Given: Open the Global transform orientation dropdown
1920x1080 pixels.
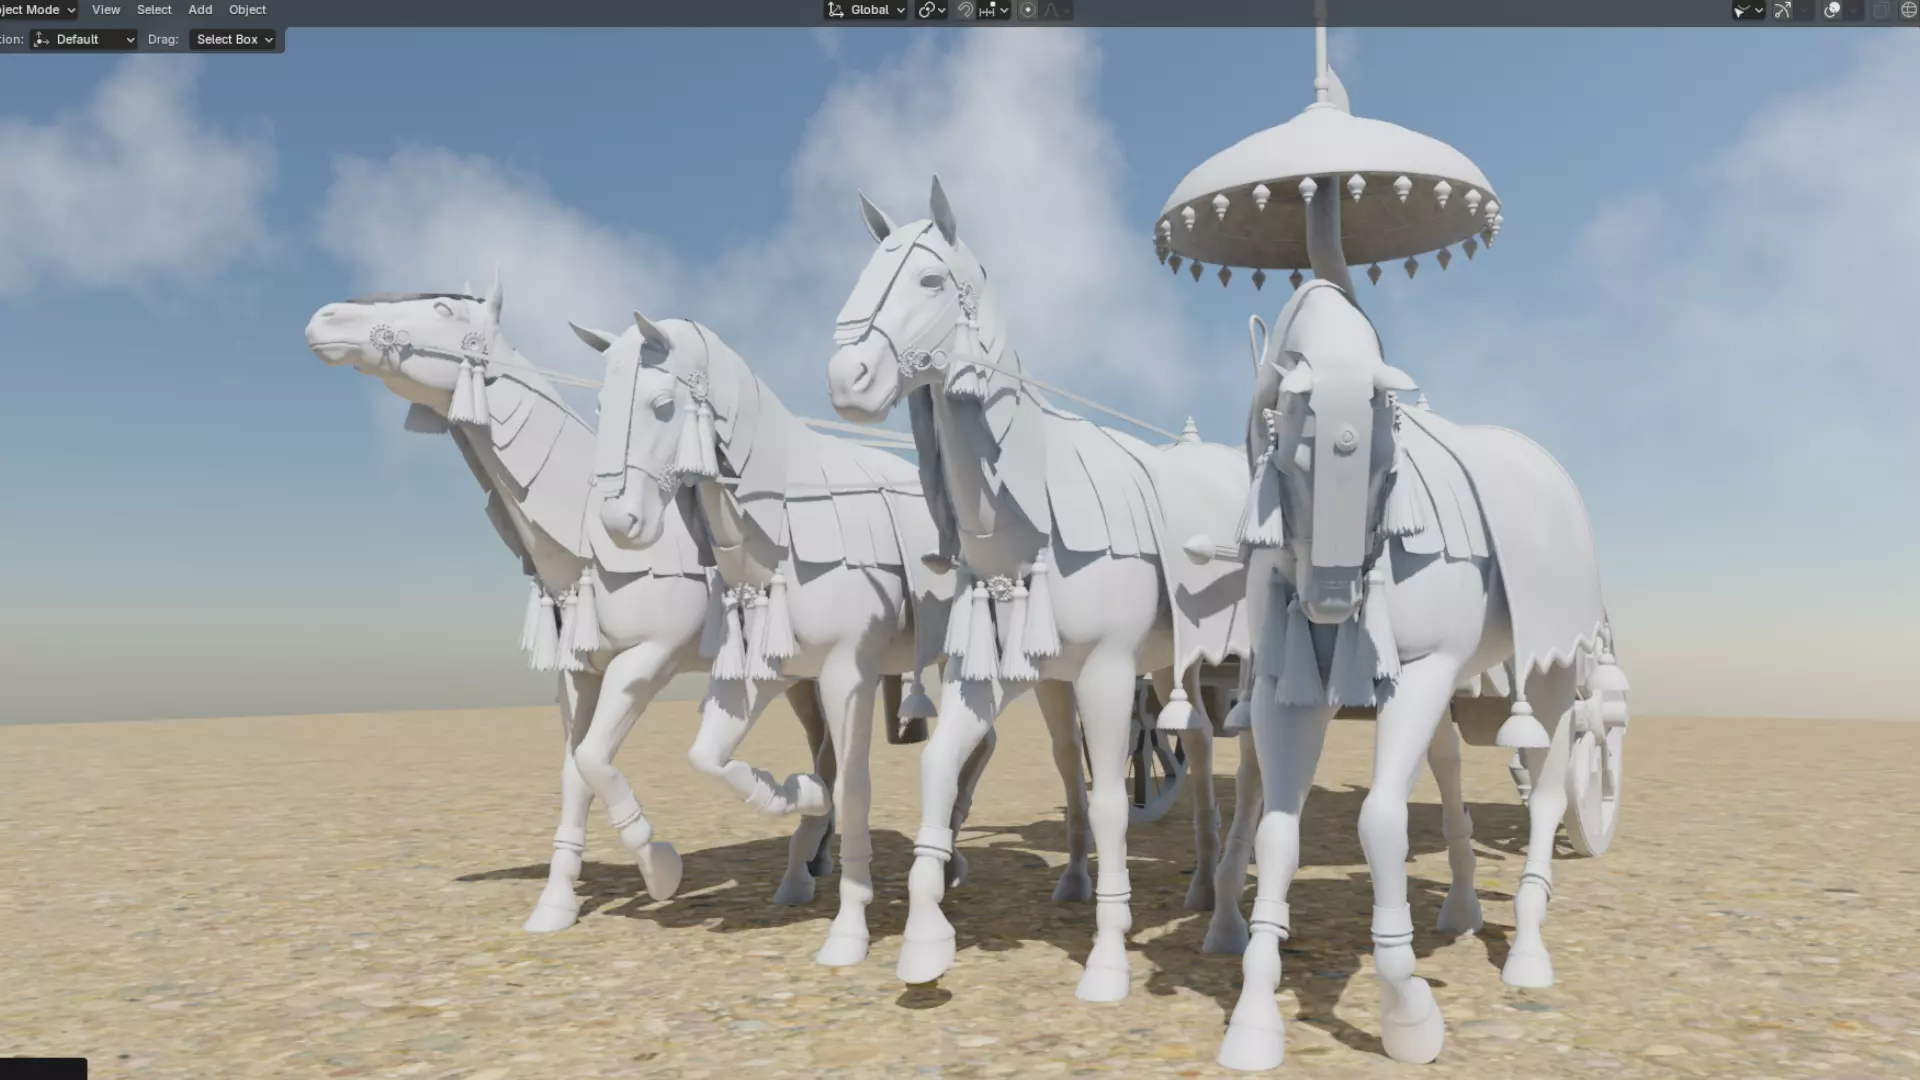Looking at the screenshot, I should (866, 10).
